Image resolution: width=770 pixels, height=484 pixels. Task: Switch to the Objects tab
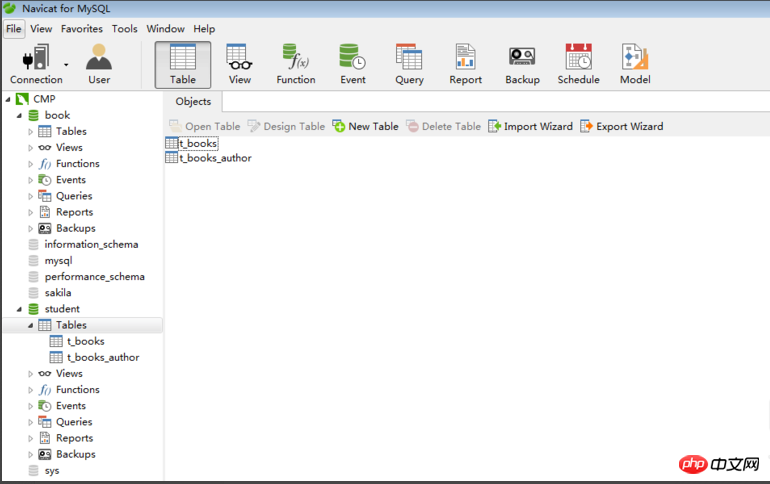193,101
